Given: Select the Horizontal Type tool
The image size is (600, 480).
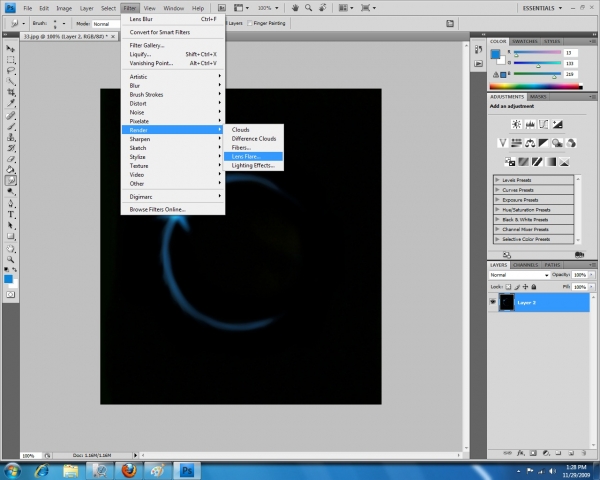Looking at the screenshot, I should [11, 215].
